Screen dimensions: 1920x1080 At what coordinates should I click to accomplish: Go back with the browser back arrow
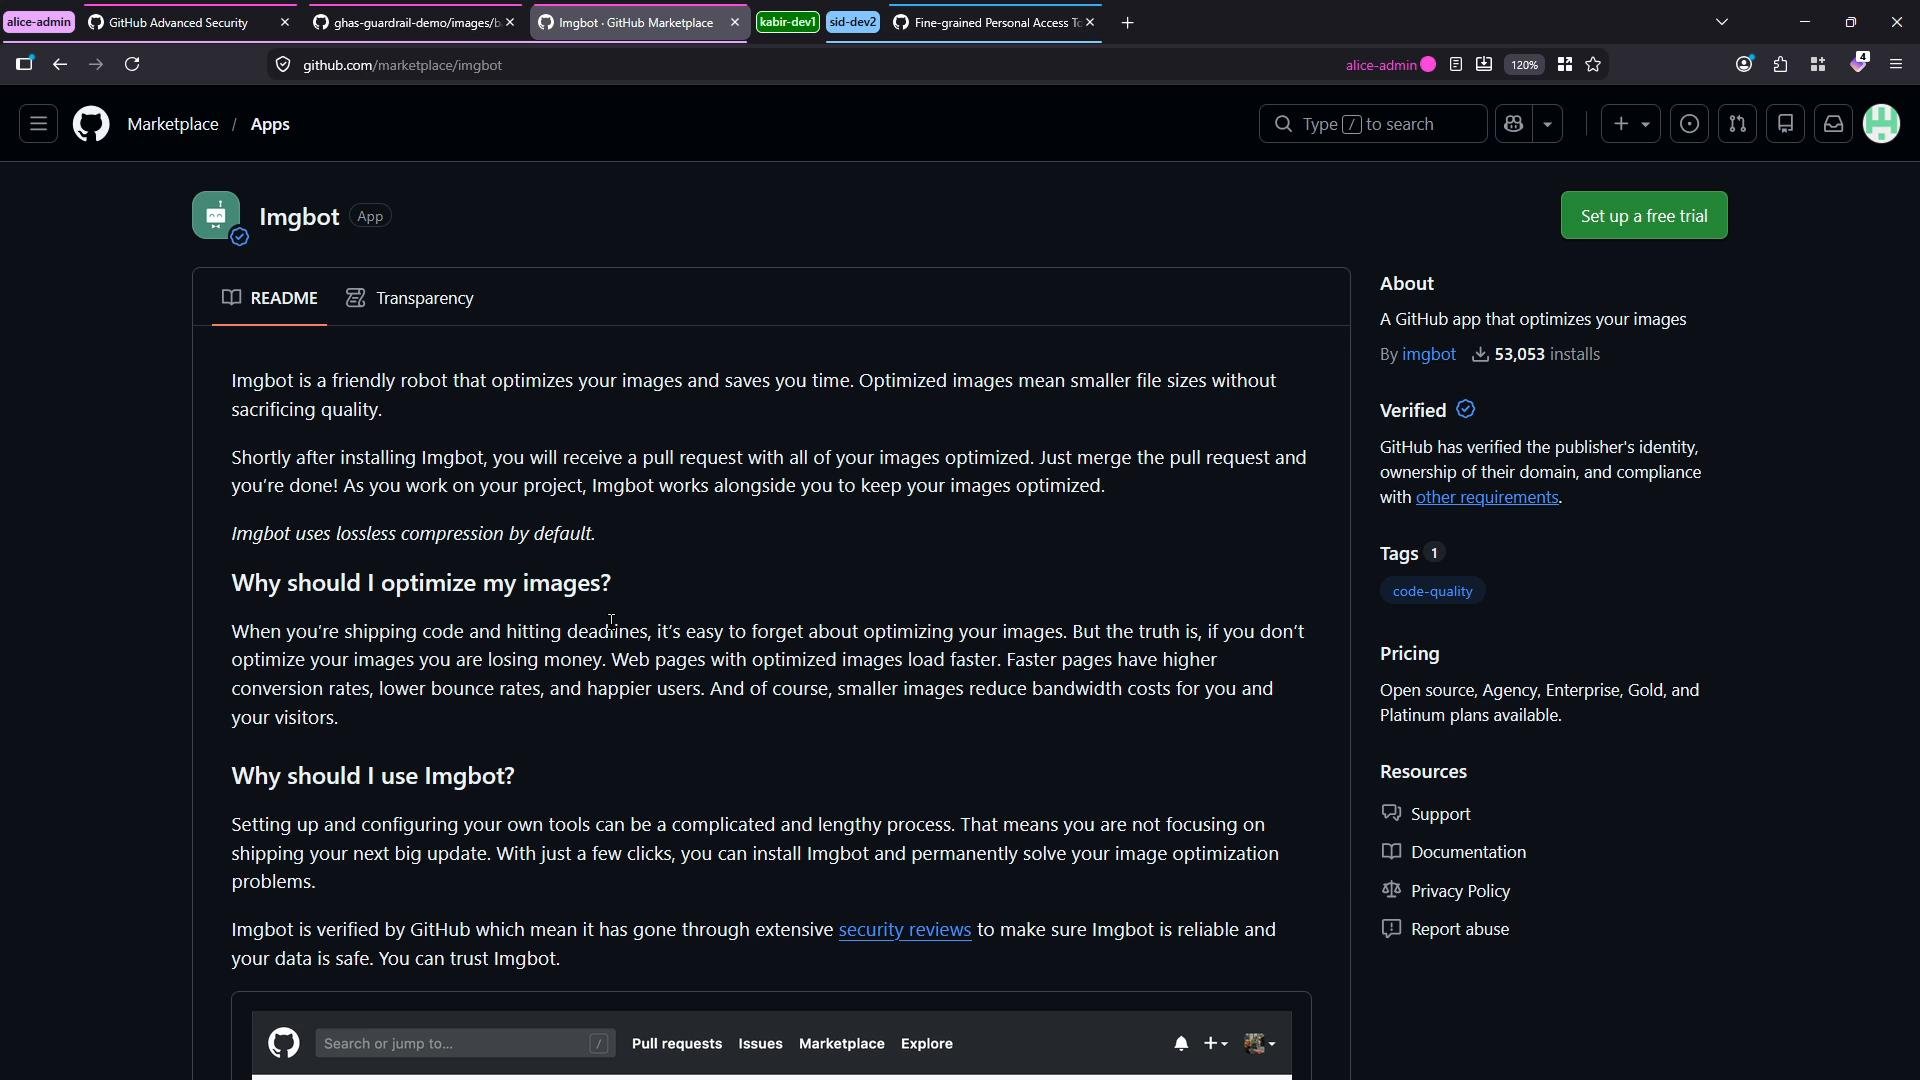[x=60, y=65]
